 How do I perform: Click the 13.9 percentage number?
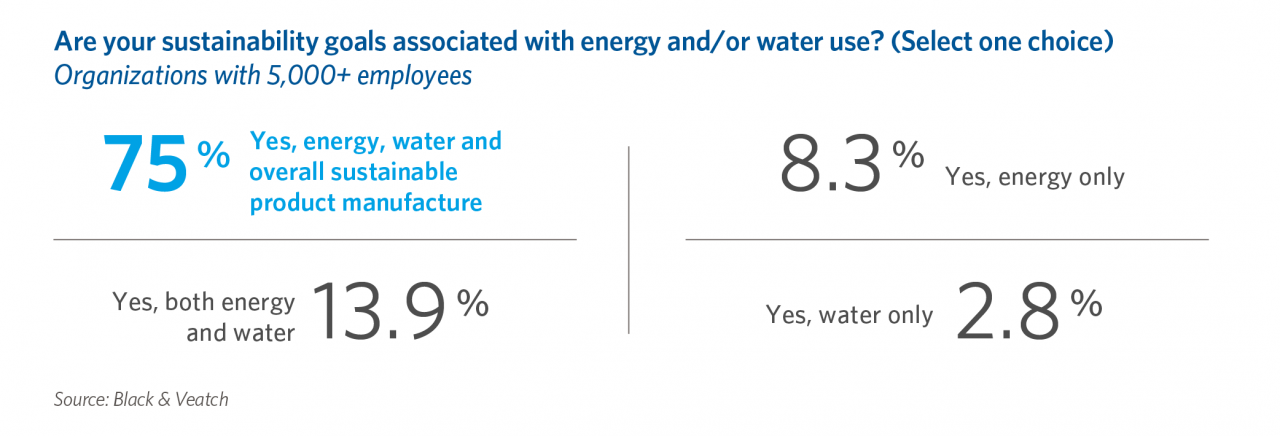pyautogui.click(x=379, y=313)
